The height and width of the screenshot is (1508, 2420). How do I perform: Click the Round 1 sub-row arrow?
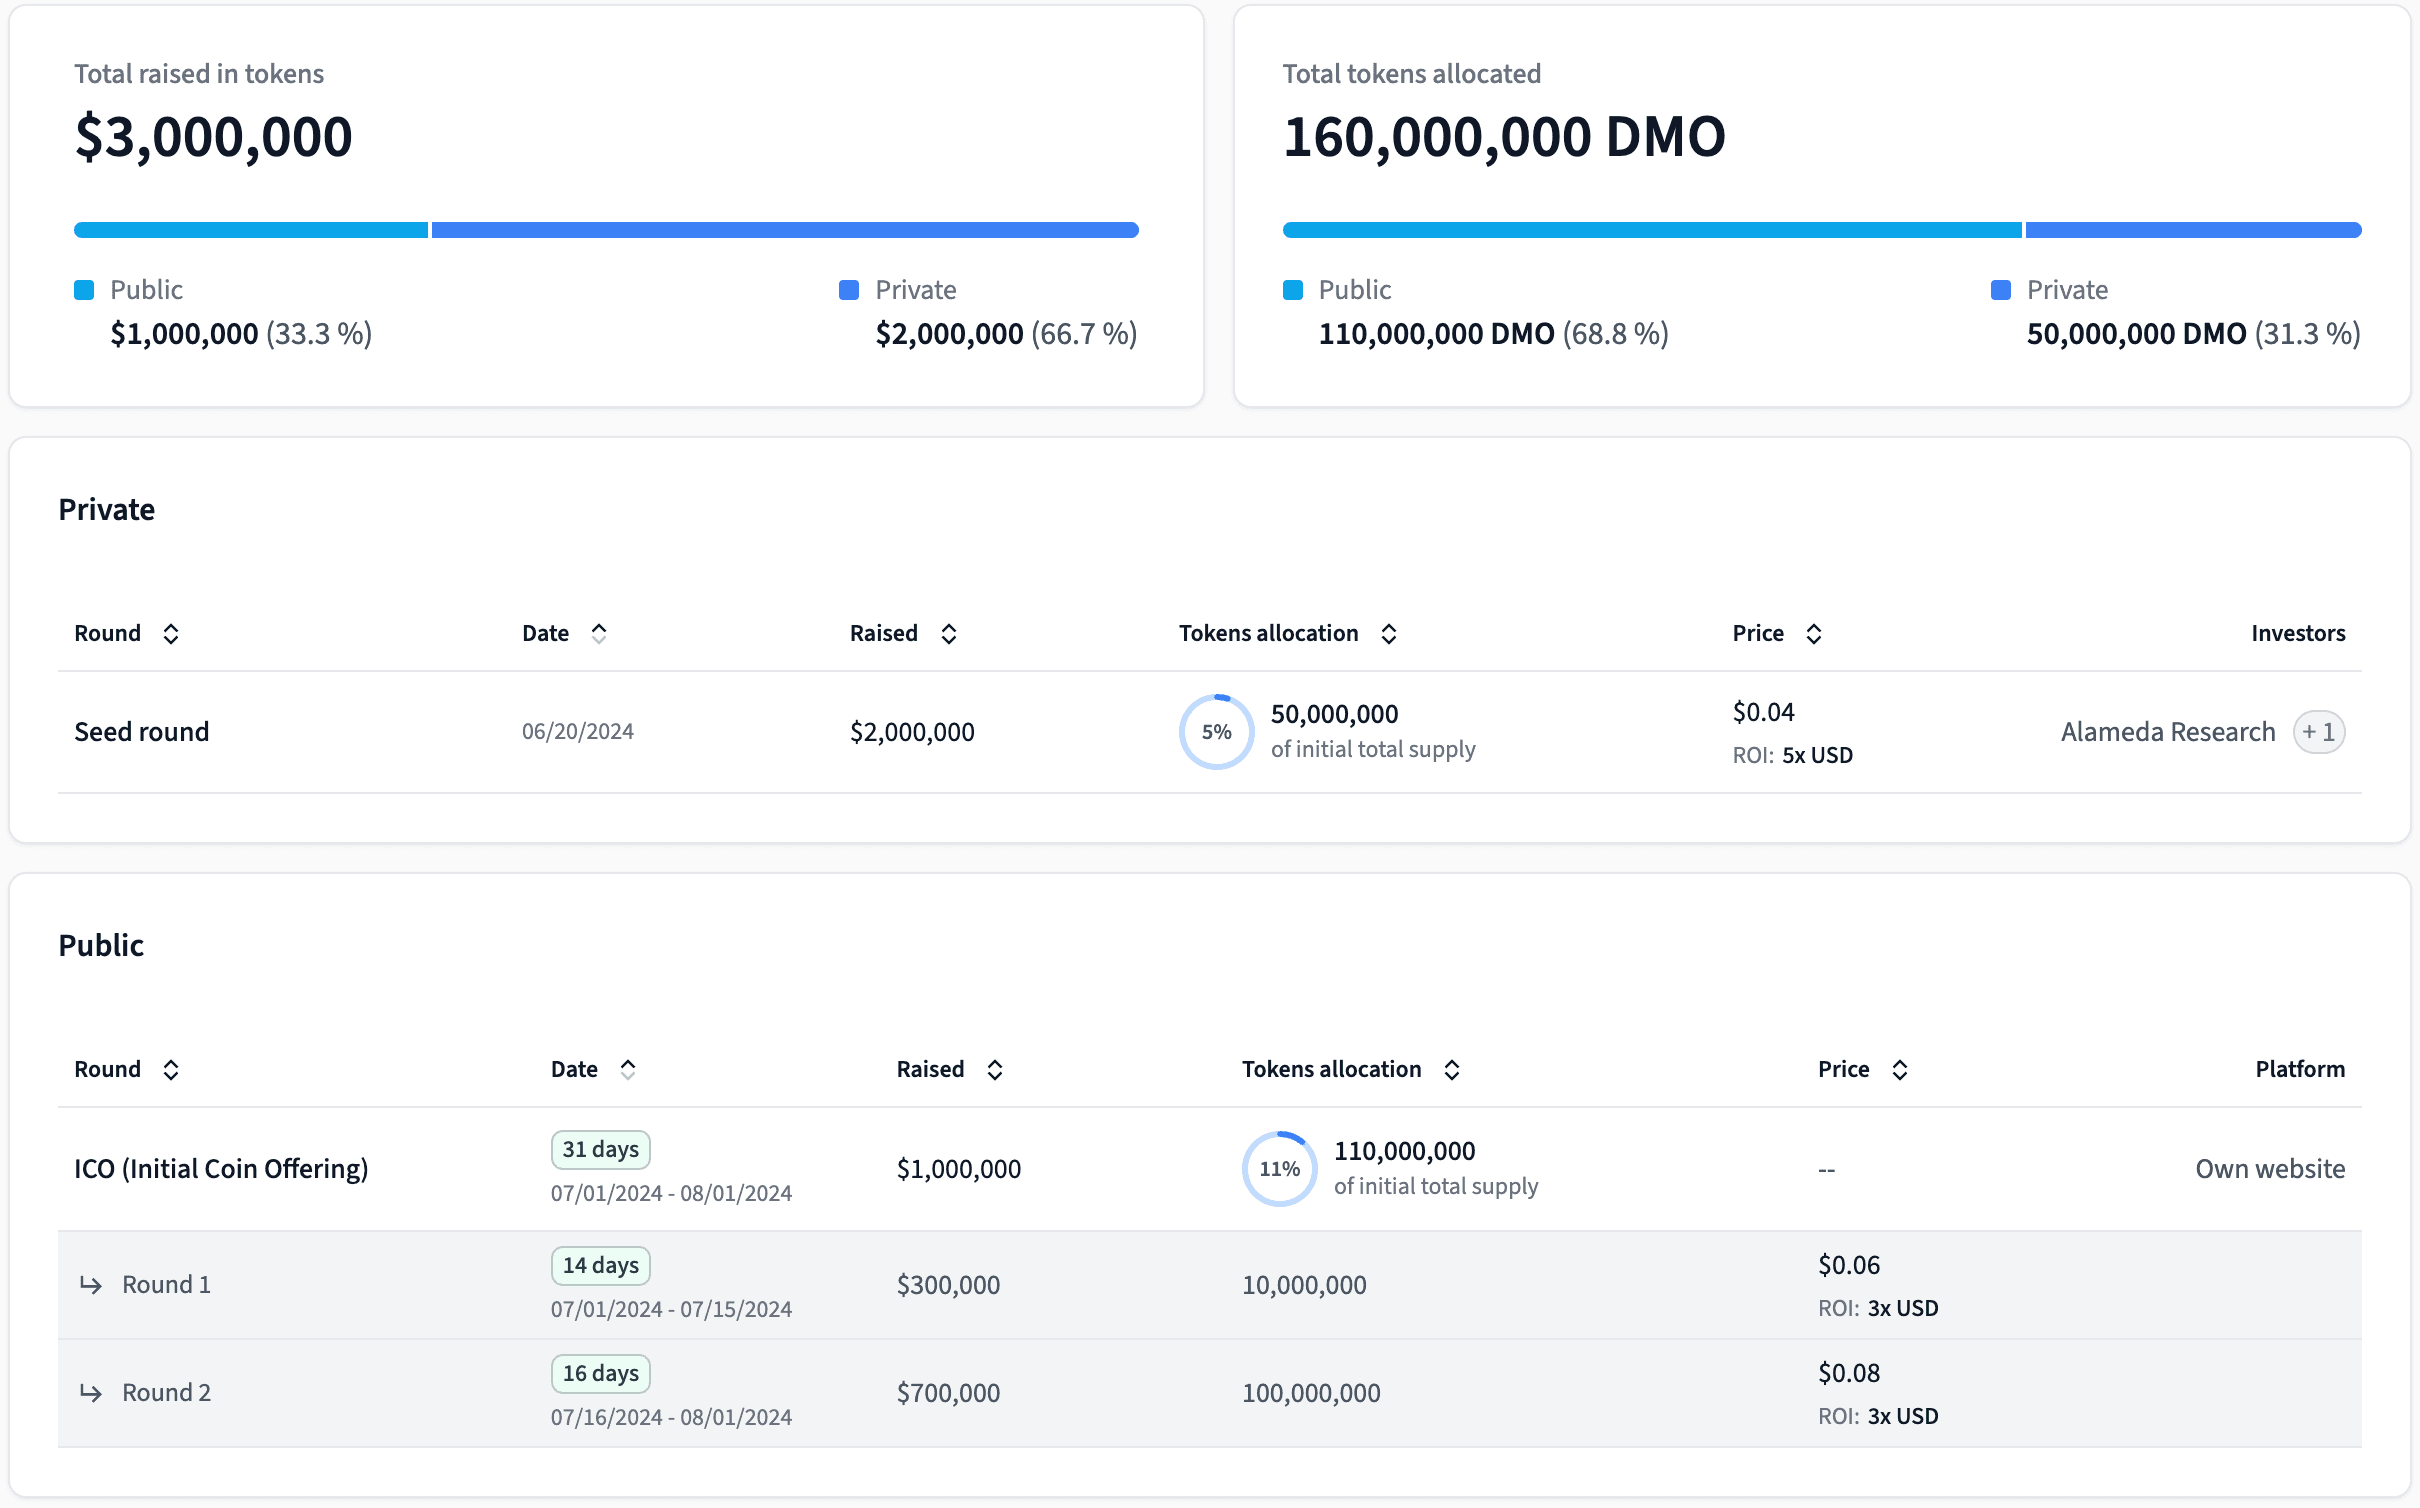coord(91,1285)
